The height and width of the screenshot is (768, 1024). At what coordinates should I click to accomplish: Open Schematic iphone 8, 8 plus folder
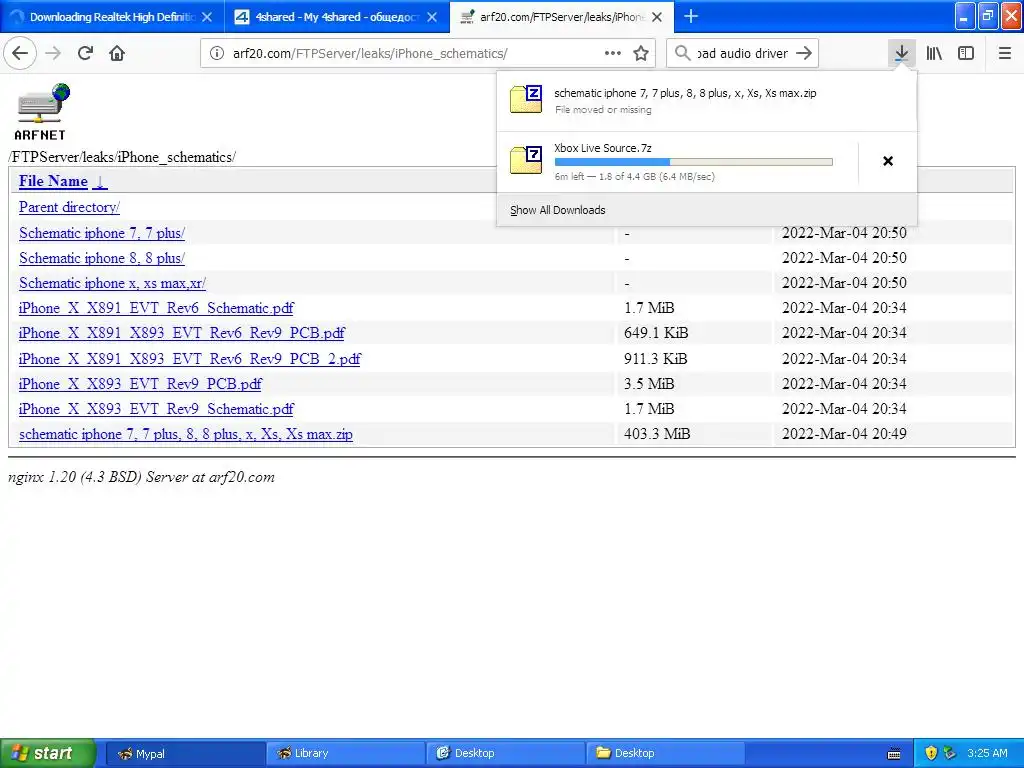click(x=102, y=258)
